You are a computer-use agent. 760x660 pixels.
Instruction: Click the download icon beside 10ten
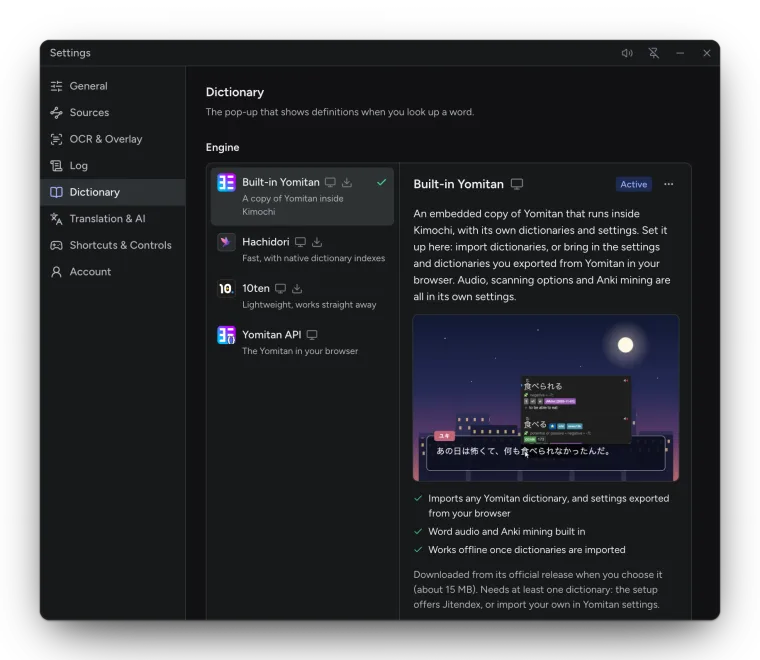click(297, 288)
